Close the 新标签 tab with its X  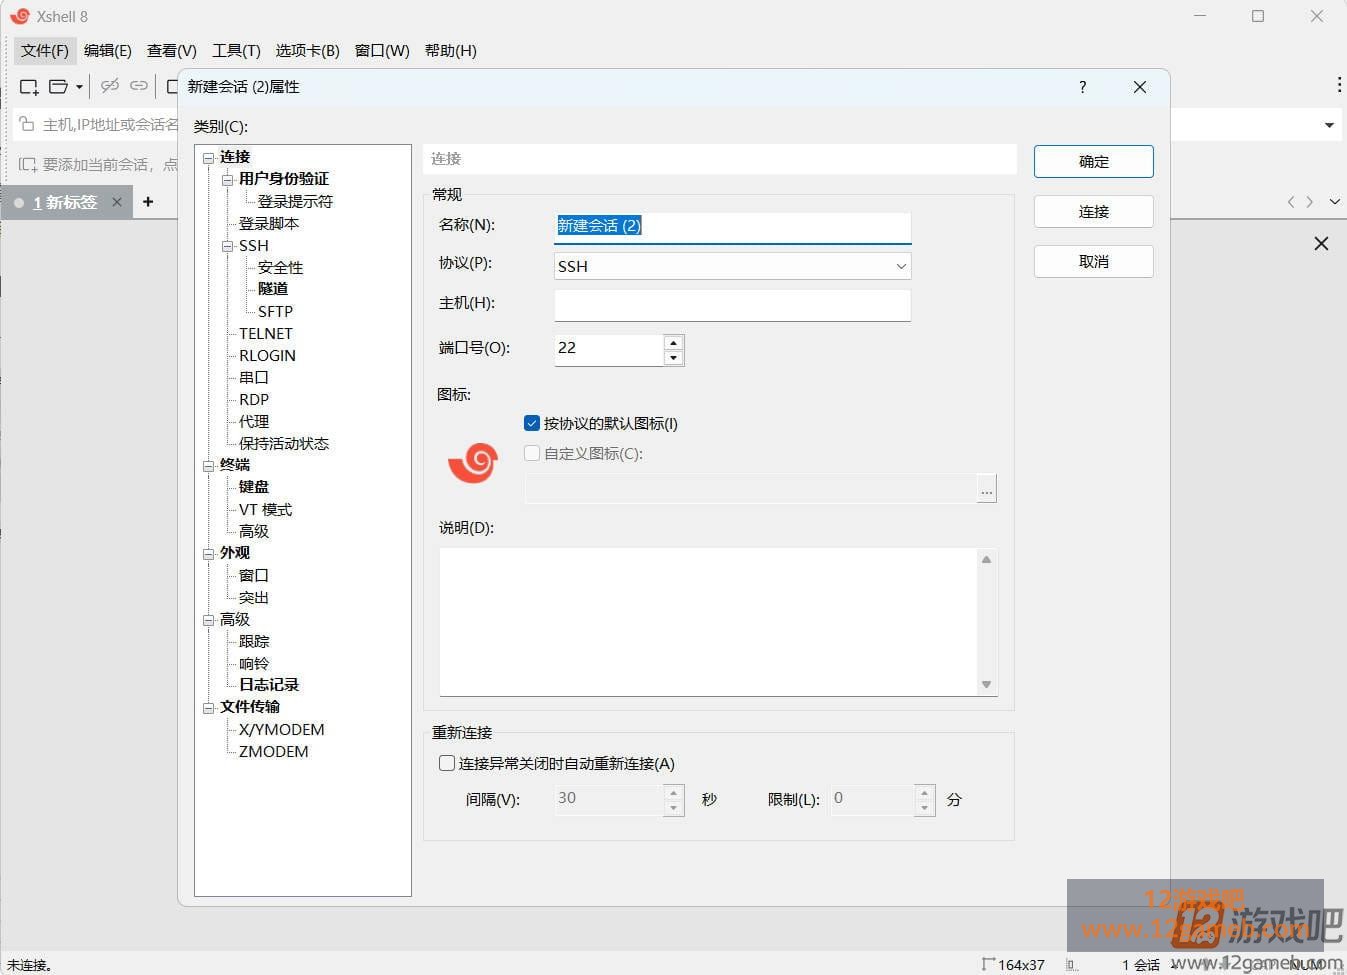pyautogui.click(x=116, y=202)
